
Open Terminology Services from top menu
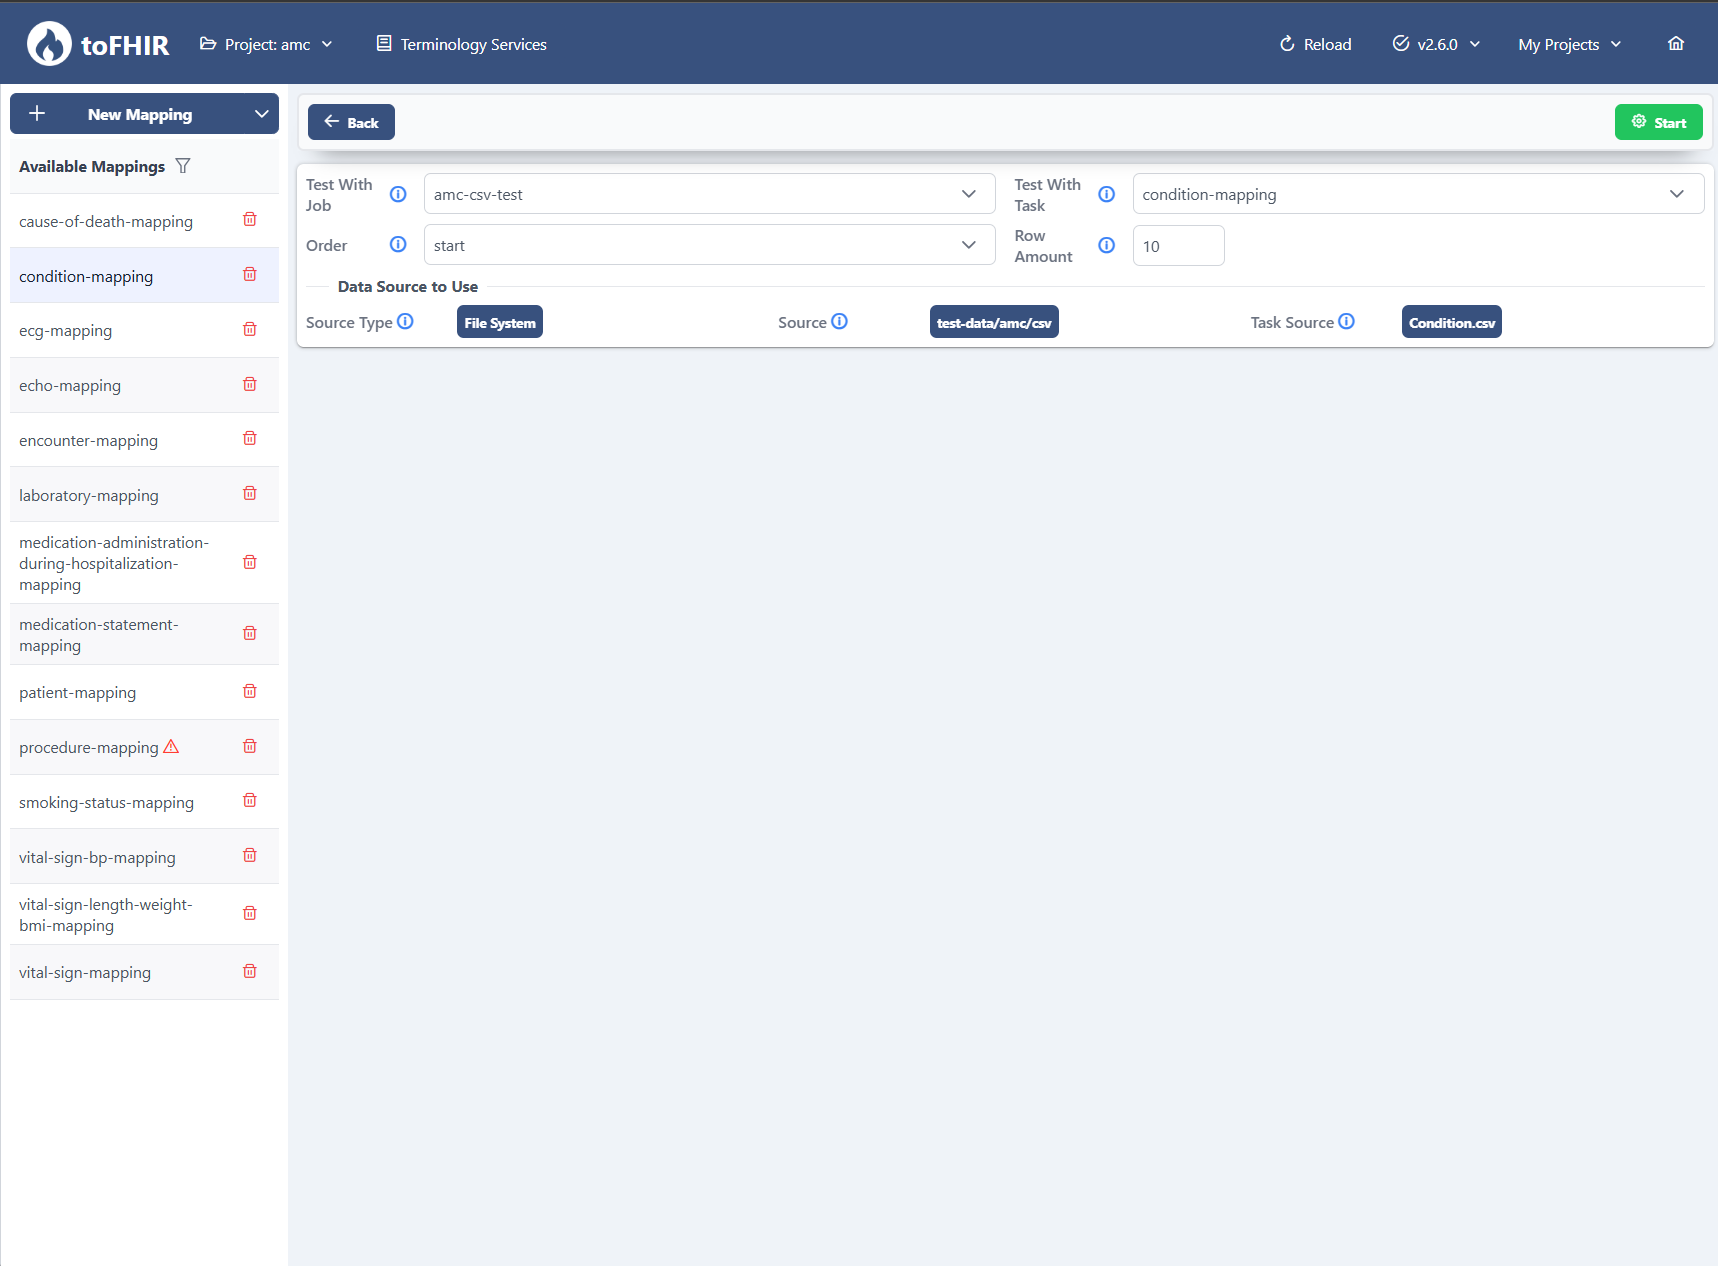461,44
